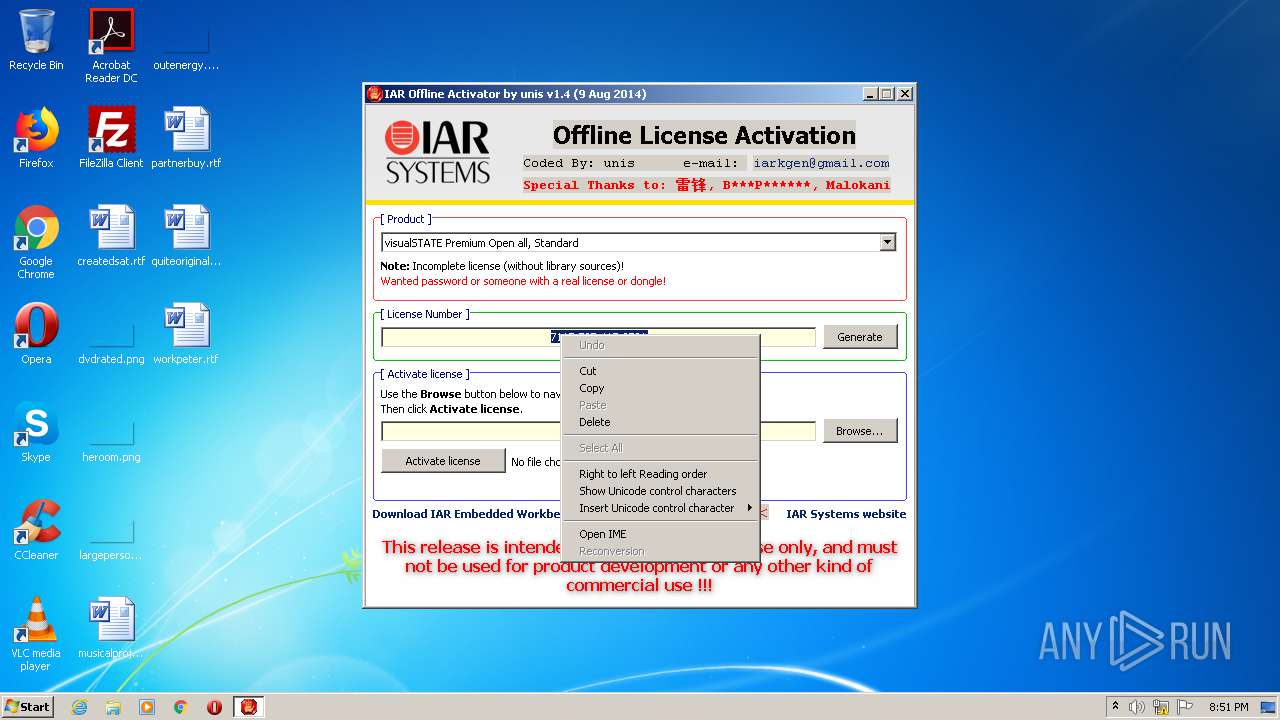Expand Insert Unicode control character submenu
The height and width of the screenshot is (720, 1280).
pos(660,508)
